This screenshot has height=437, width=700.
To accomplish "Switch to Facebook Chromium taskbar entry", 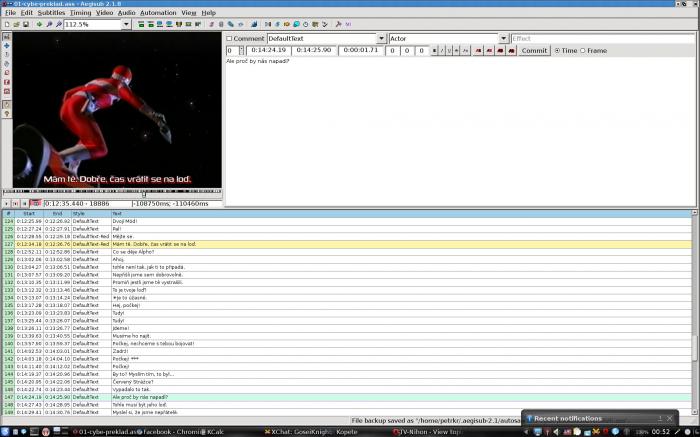I will (x=169, y=432).
